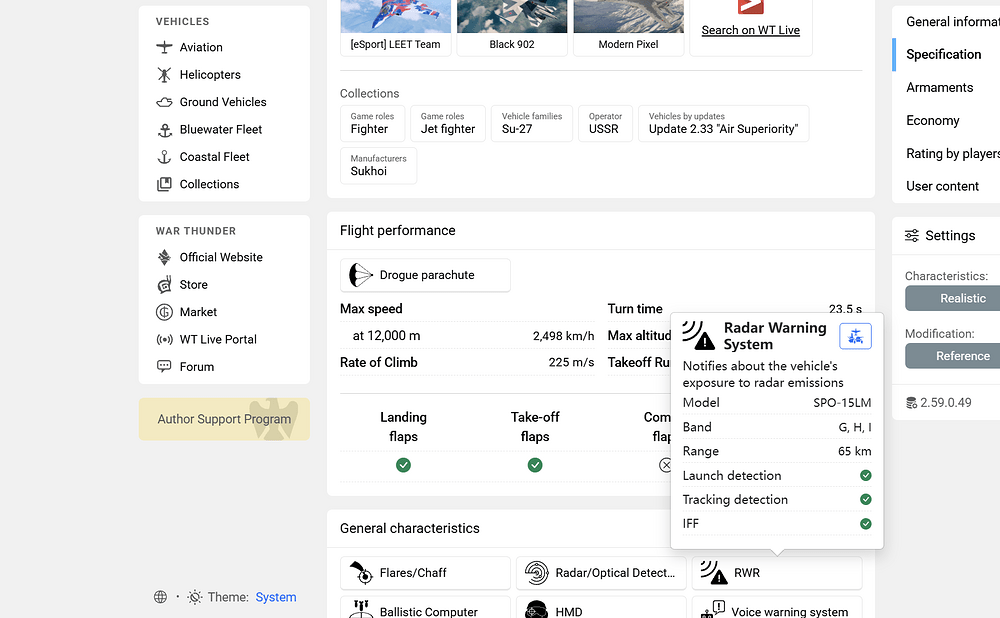This screenshot has width=1000, height=618.
Task: Open the Modern Pixel camouflage thumbnail
Action: [x=628, y=28]
